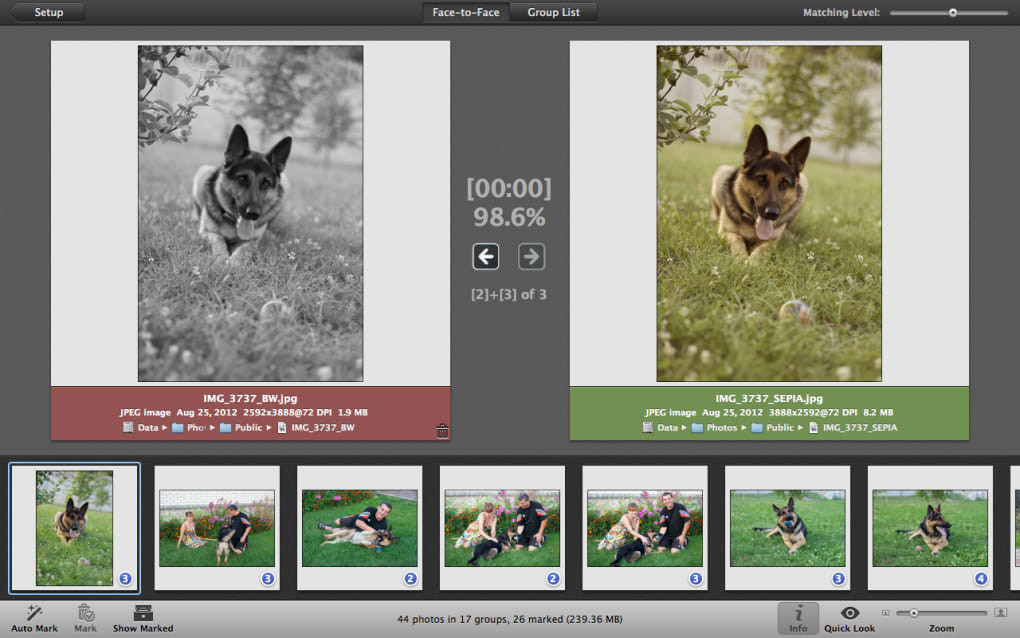Click BW image details 2592x3888@72 DPI
This screenshot has height=638, width=1020.
288,412
